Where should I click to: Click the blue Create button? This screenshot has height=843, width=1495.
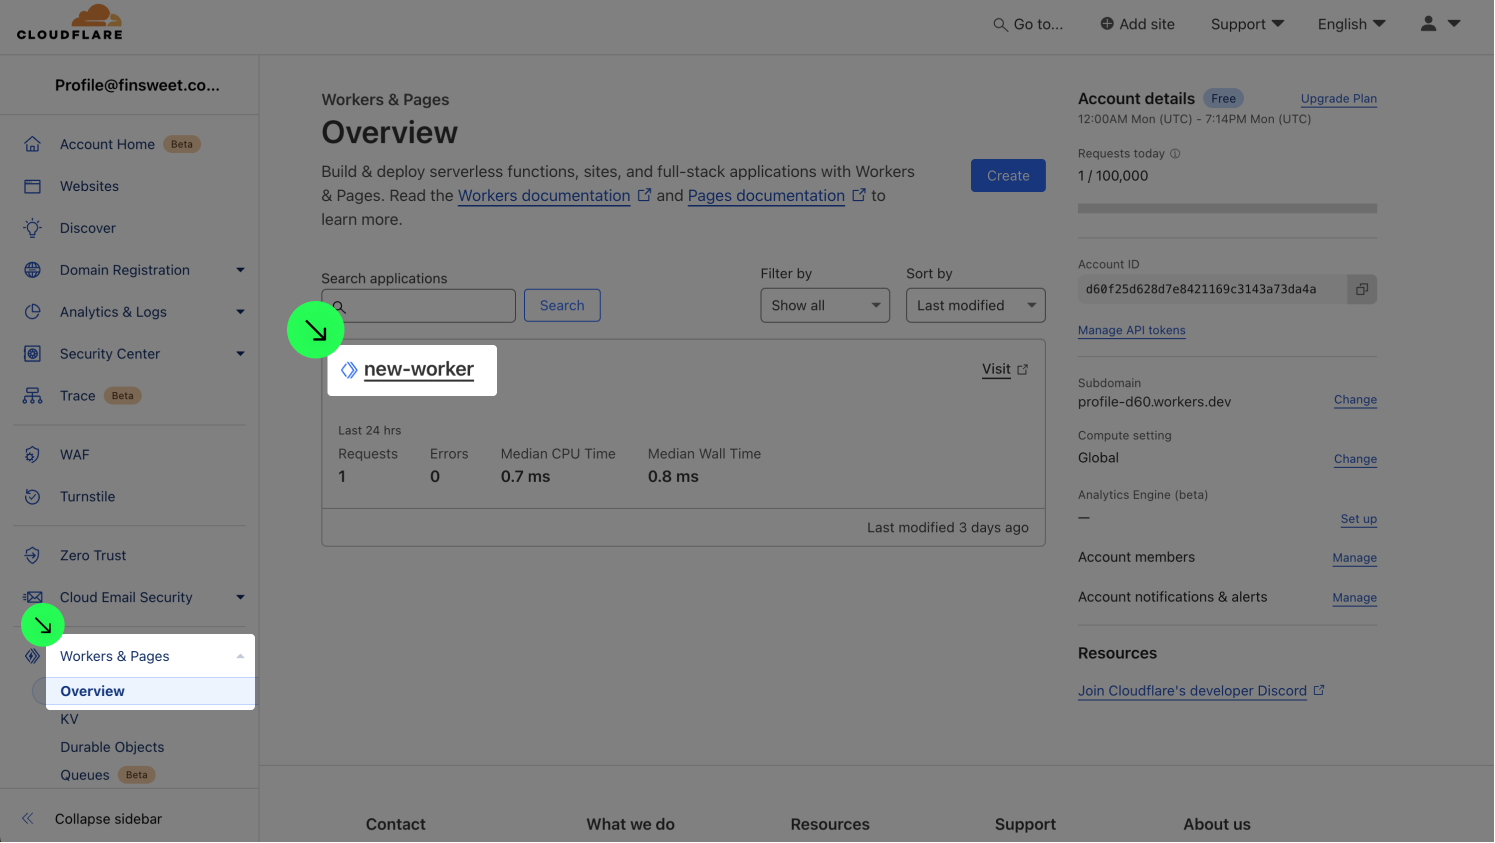[1008, 176]
